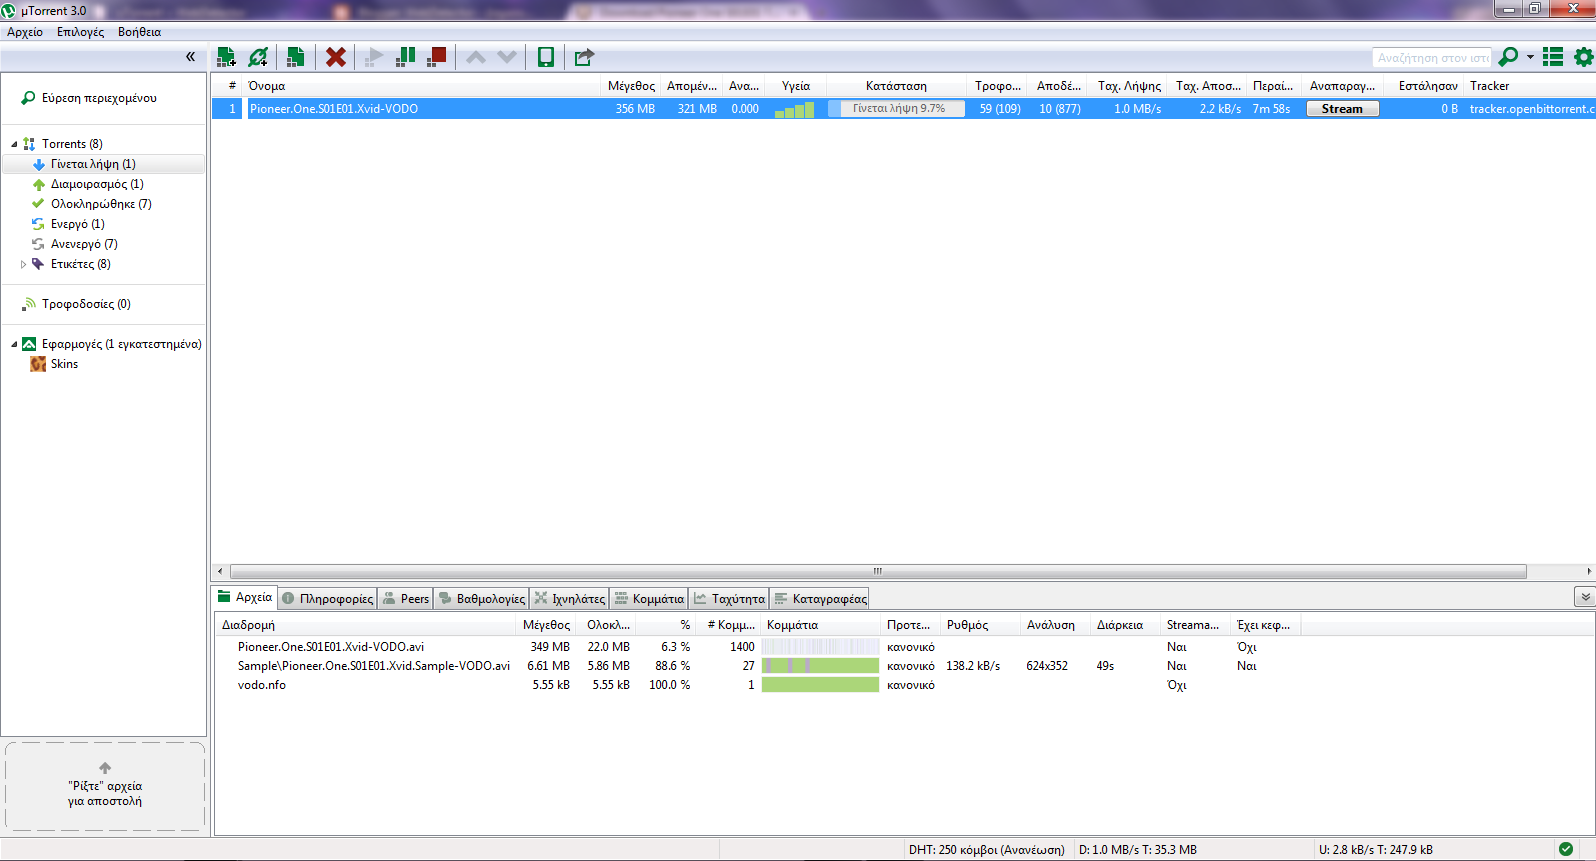
Task: Click the red X Remove torrent icon
Action: (x=336, y=57)
